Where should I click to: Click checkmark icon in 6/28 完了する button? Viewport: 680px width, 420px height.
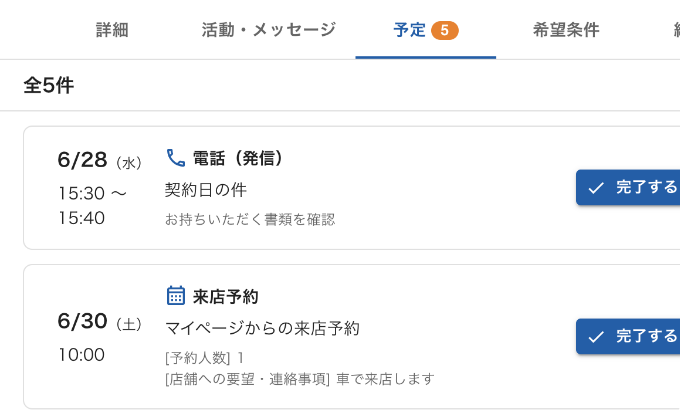point(596,188)
